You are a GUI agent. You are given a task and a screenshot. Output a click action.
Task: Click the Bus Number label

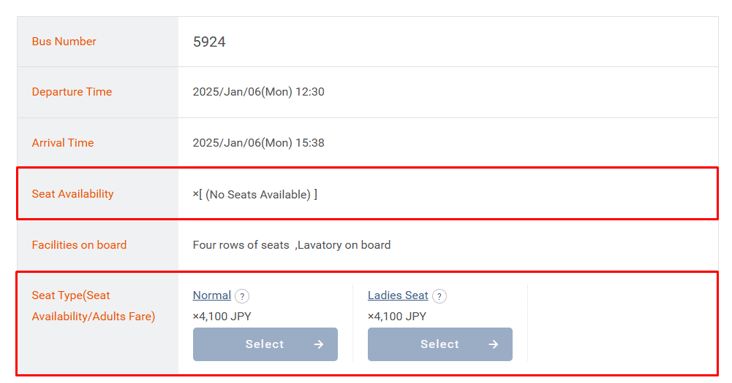point(64,41)
